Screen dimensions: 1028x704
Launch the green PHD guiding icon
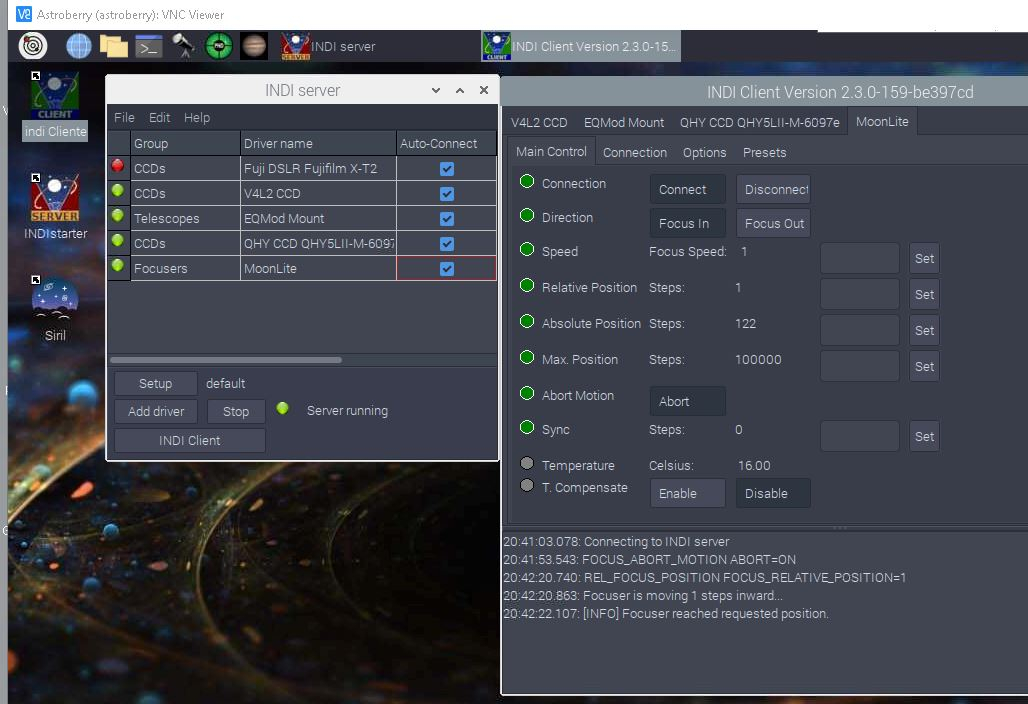218,47
